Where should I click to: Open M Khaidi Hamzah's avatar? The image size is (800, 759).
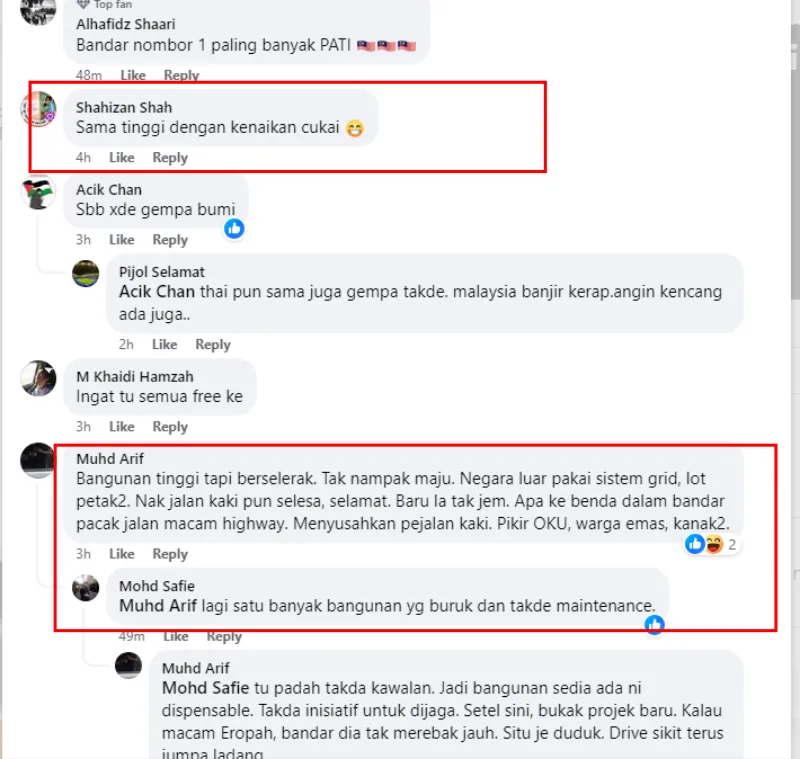39,378
